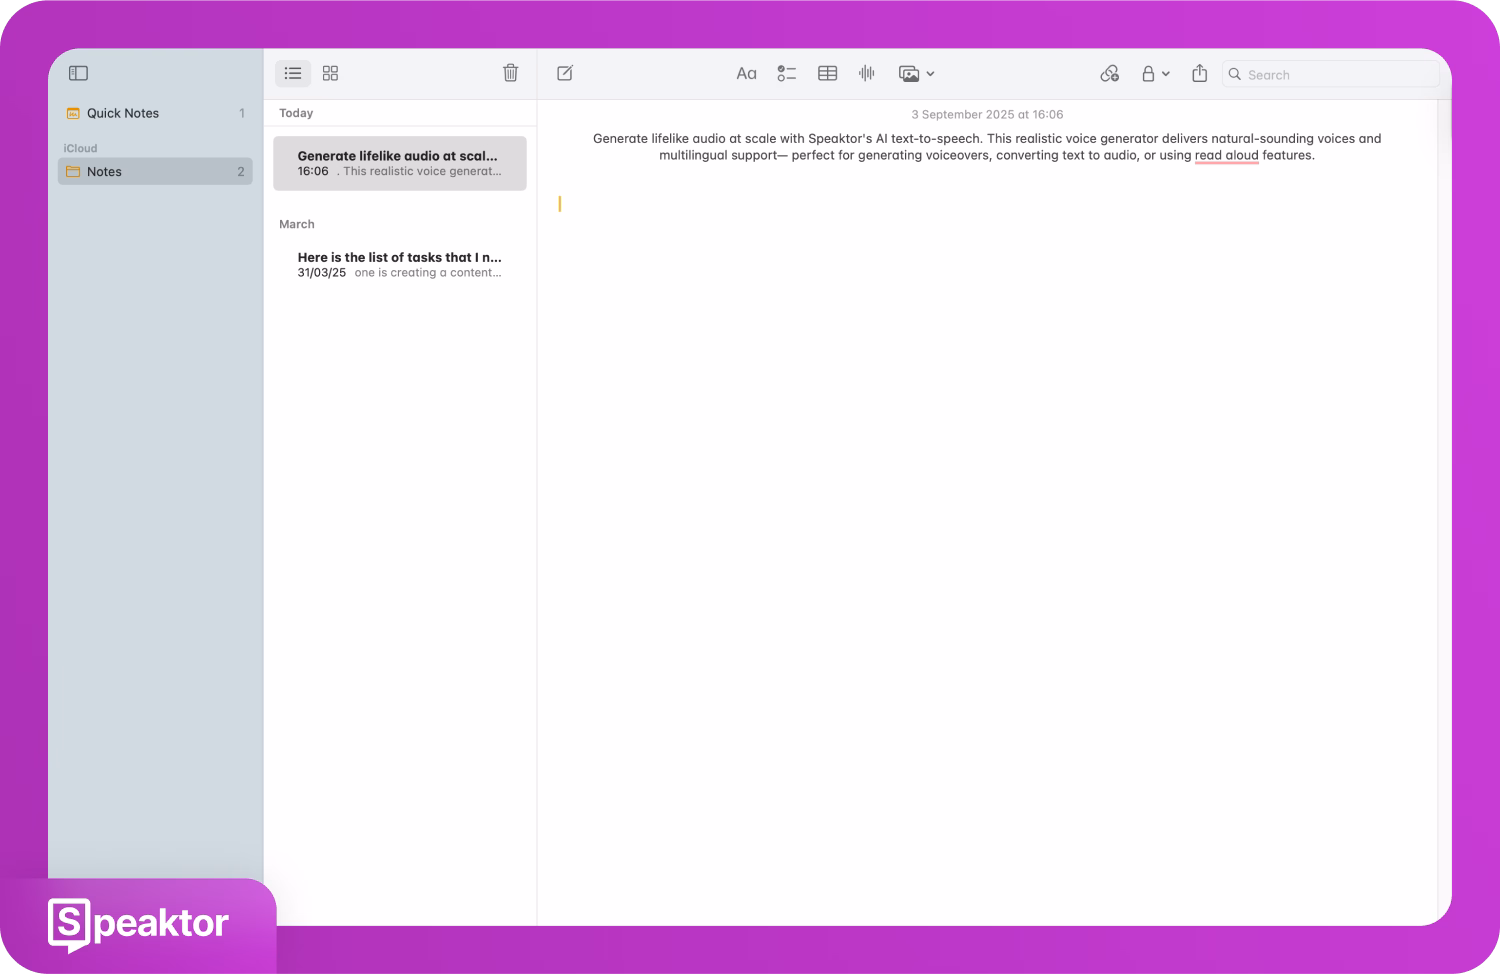Open the photo and media dropdown
Image resolution: width=1500 pixels, height=974 pixels.
(916, 73)
